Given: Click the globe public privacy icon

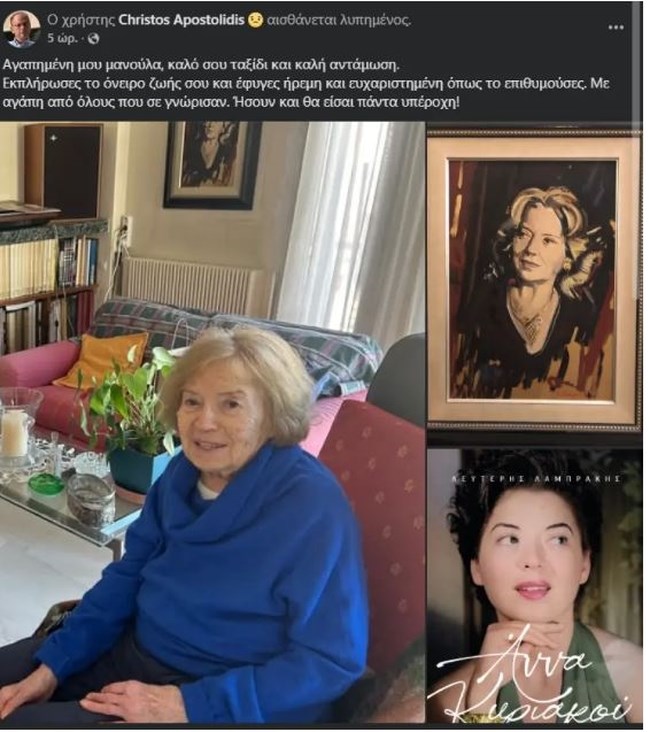Looking at the screenshot, I should (93, 39).
